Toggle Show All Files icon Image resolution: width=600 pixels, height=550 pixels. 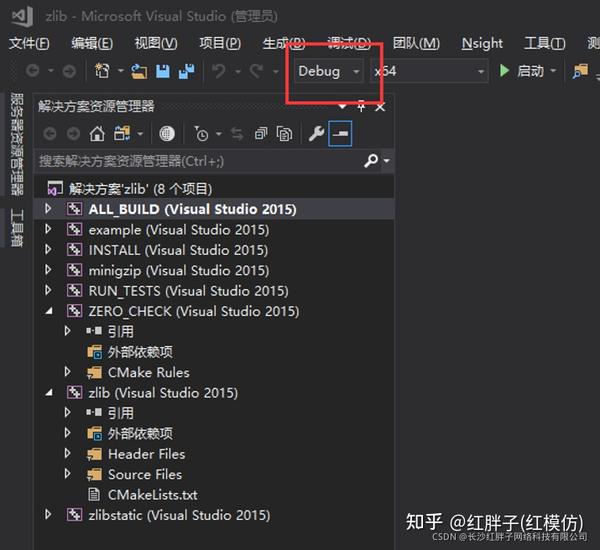[284, 134]
